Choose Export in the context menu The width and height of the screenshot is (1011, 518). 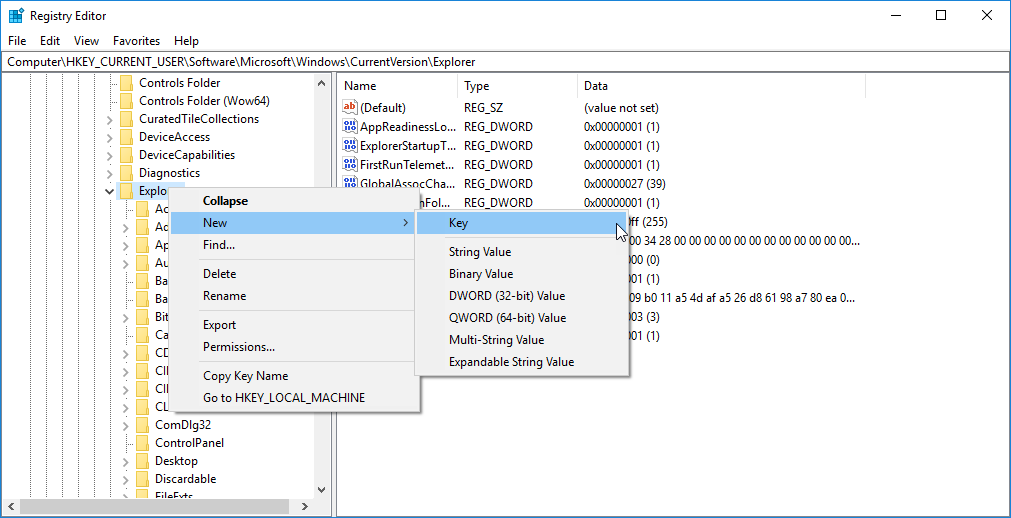click(294, 324)
